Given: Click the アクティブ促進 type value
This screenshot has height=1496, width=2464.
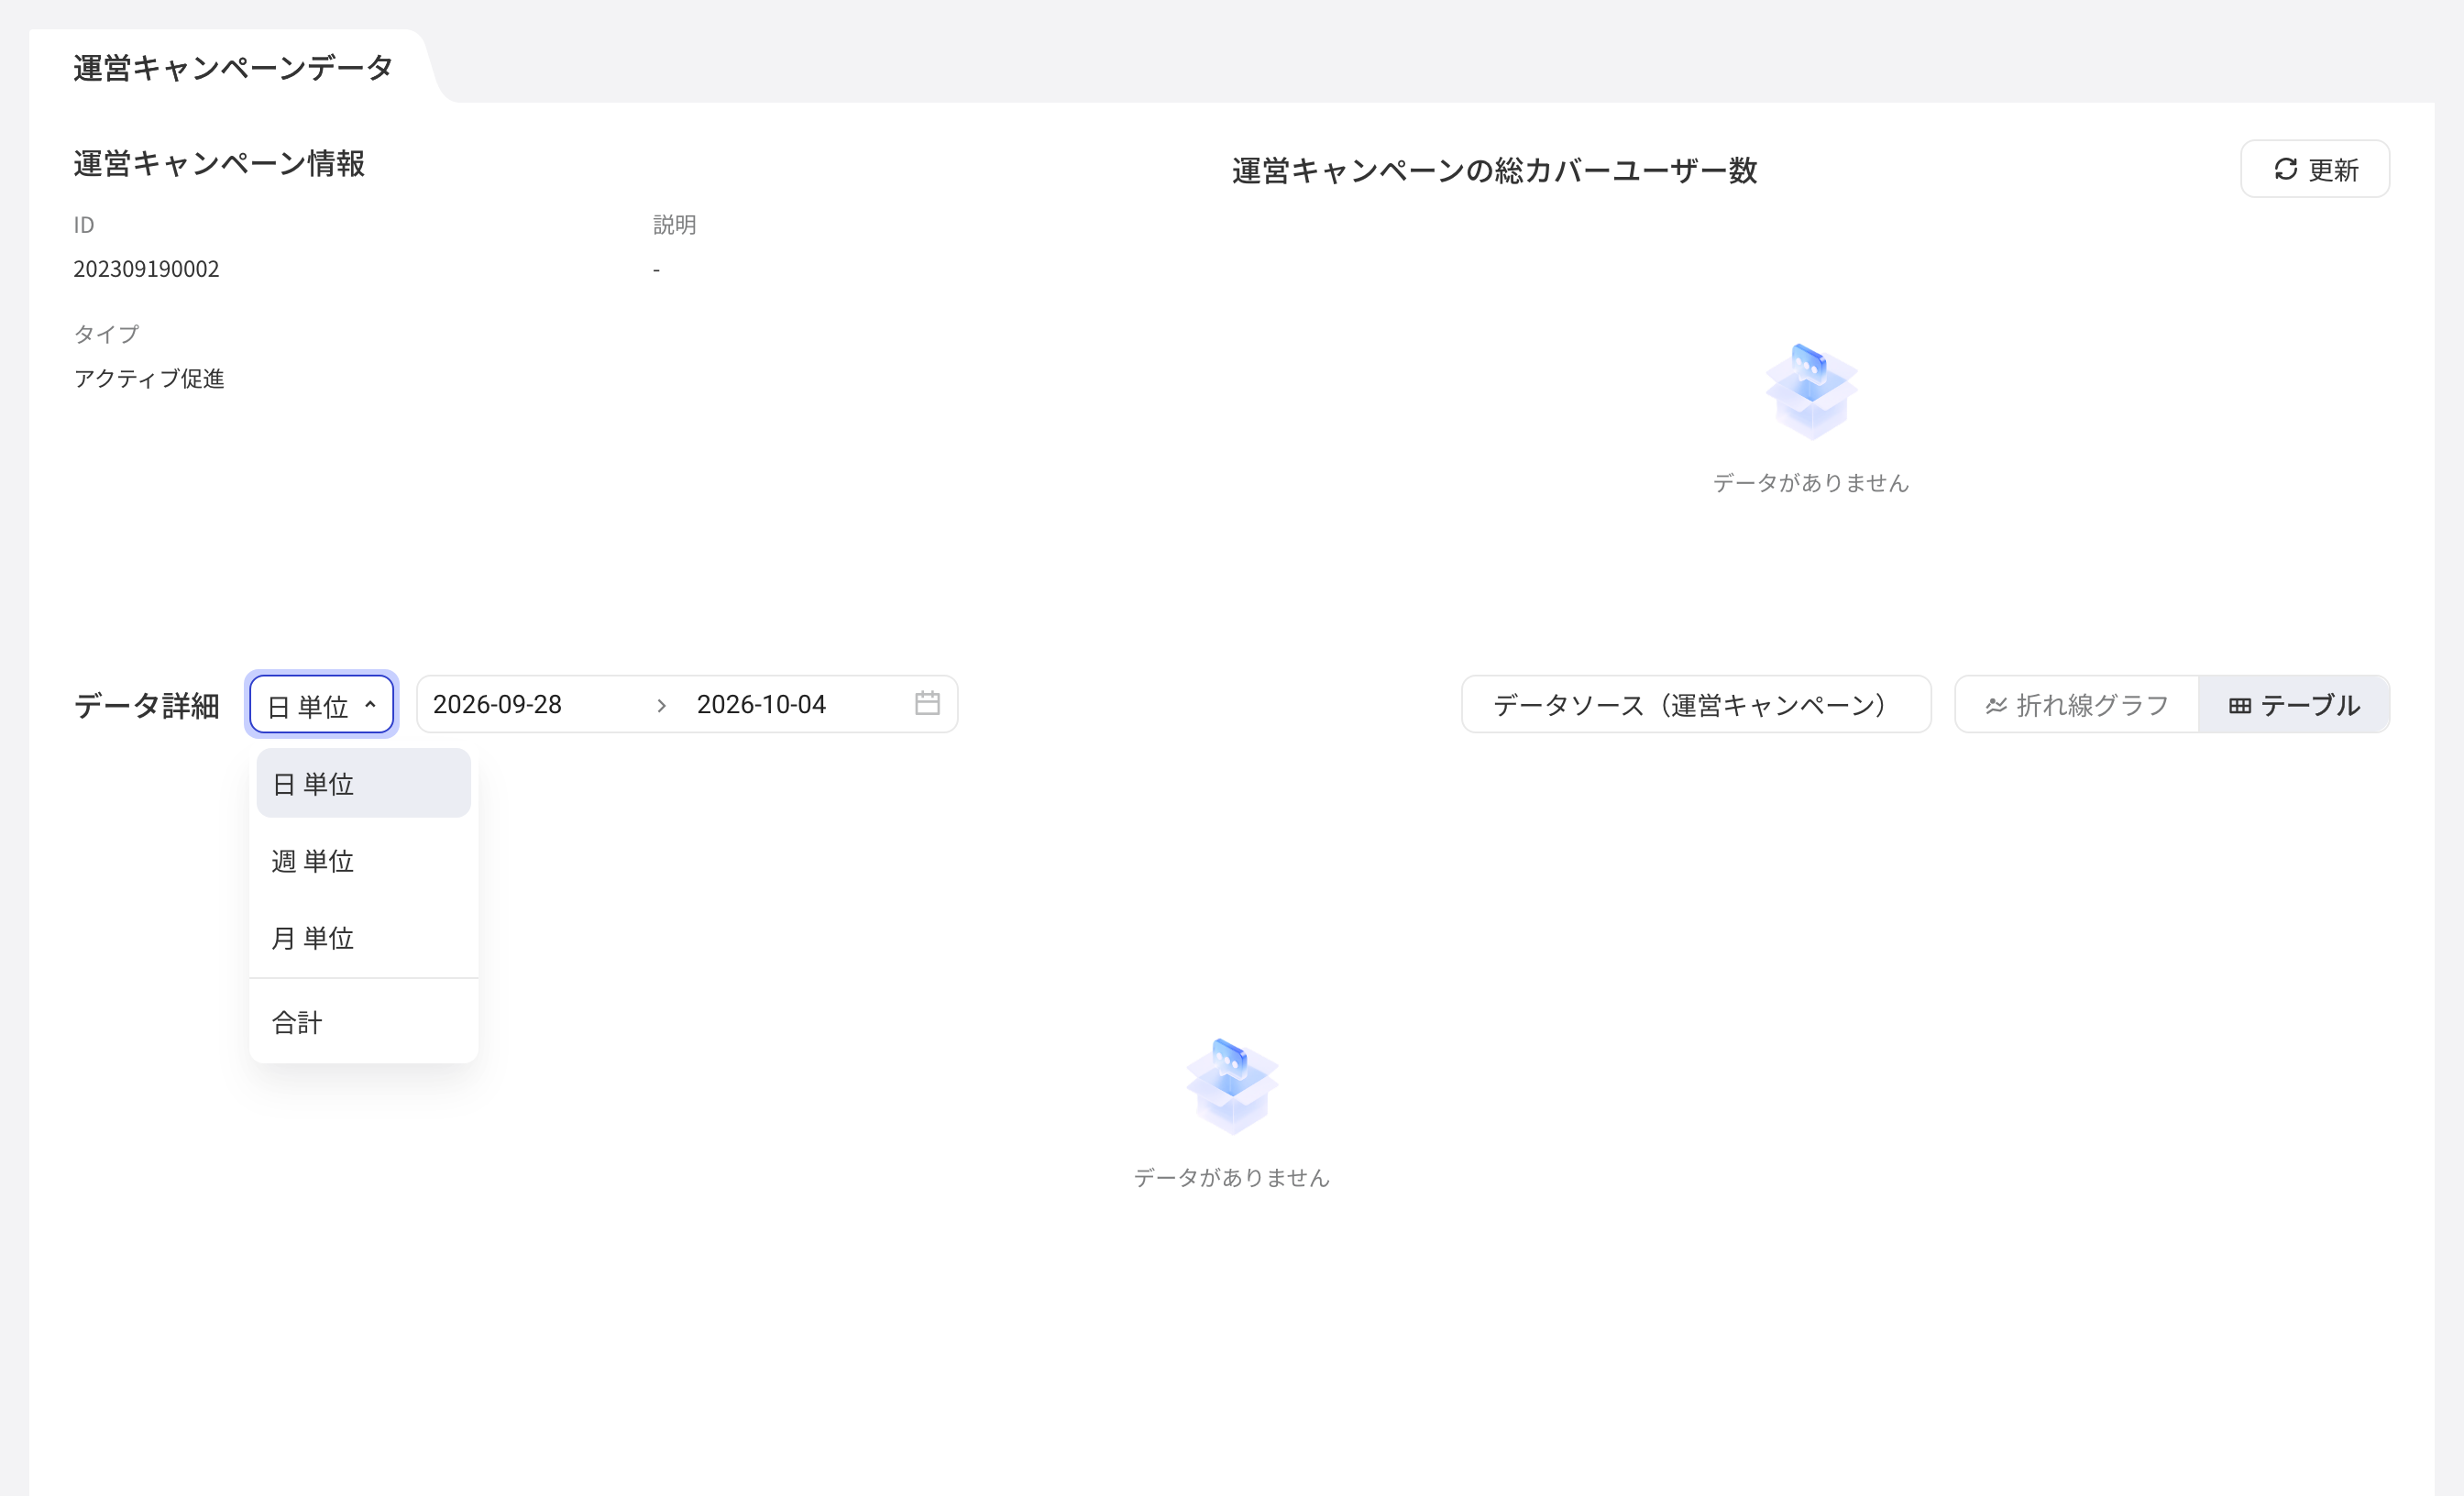Looking at the screenshot, I should point(149,378).
